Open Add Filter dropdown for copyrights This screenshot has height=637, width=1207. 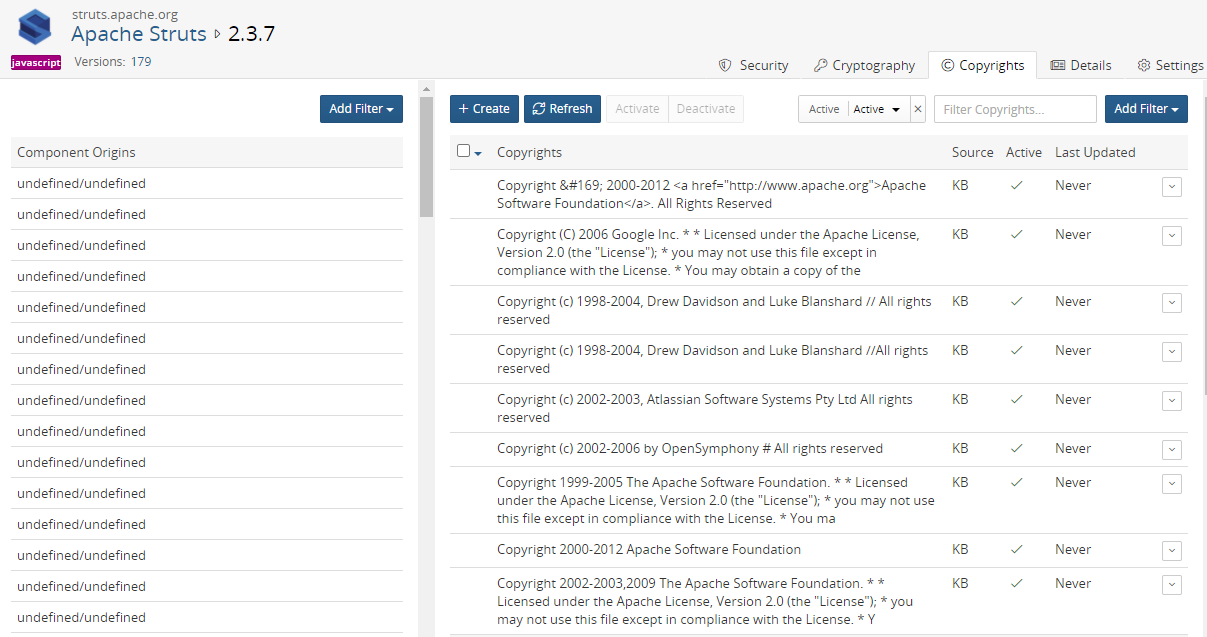pos(1146,109)
